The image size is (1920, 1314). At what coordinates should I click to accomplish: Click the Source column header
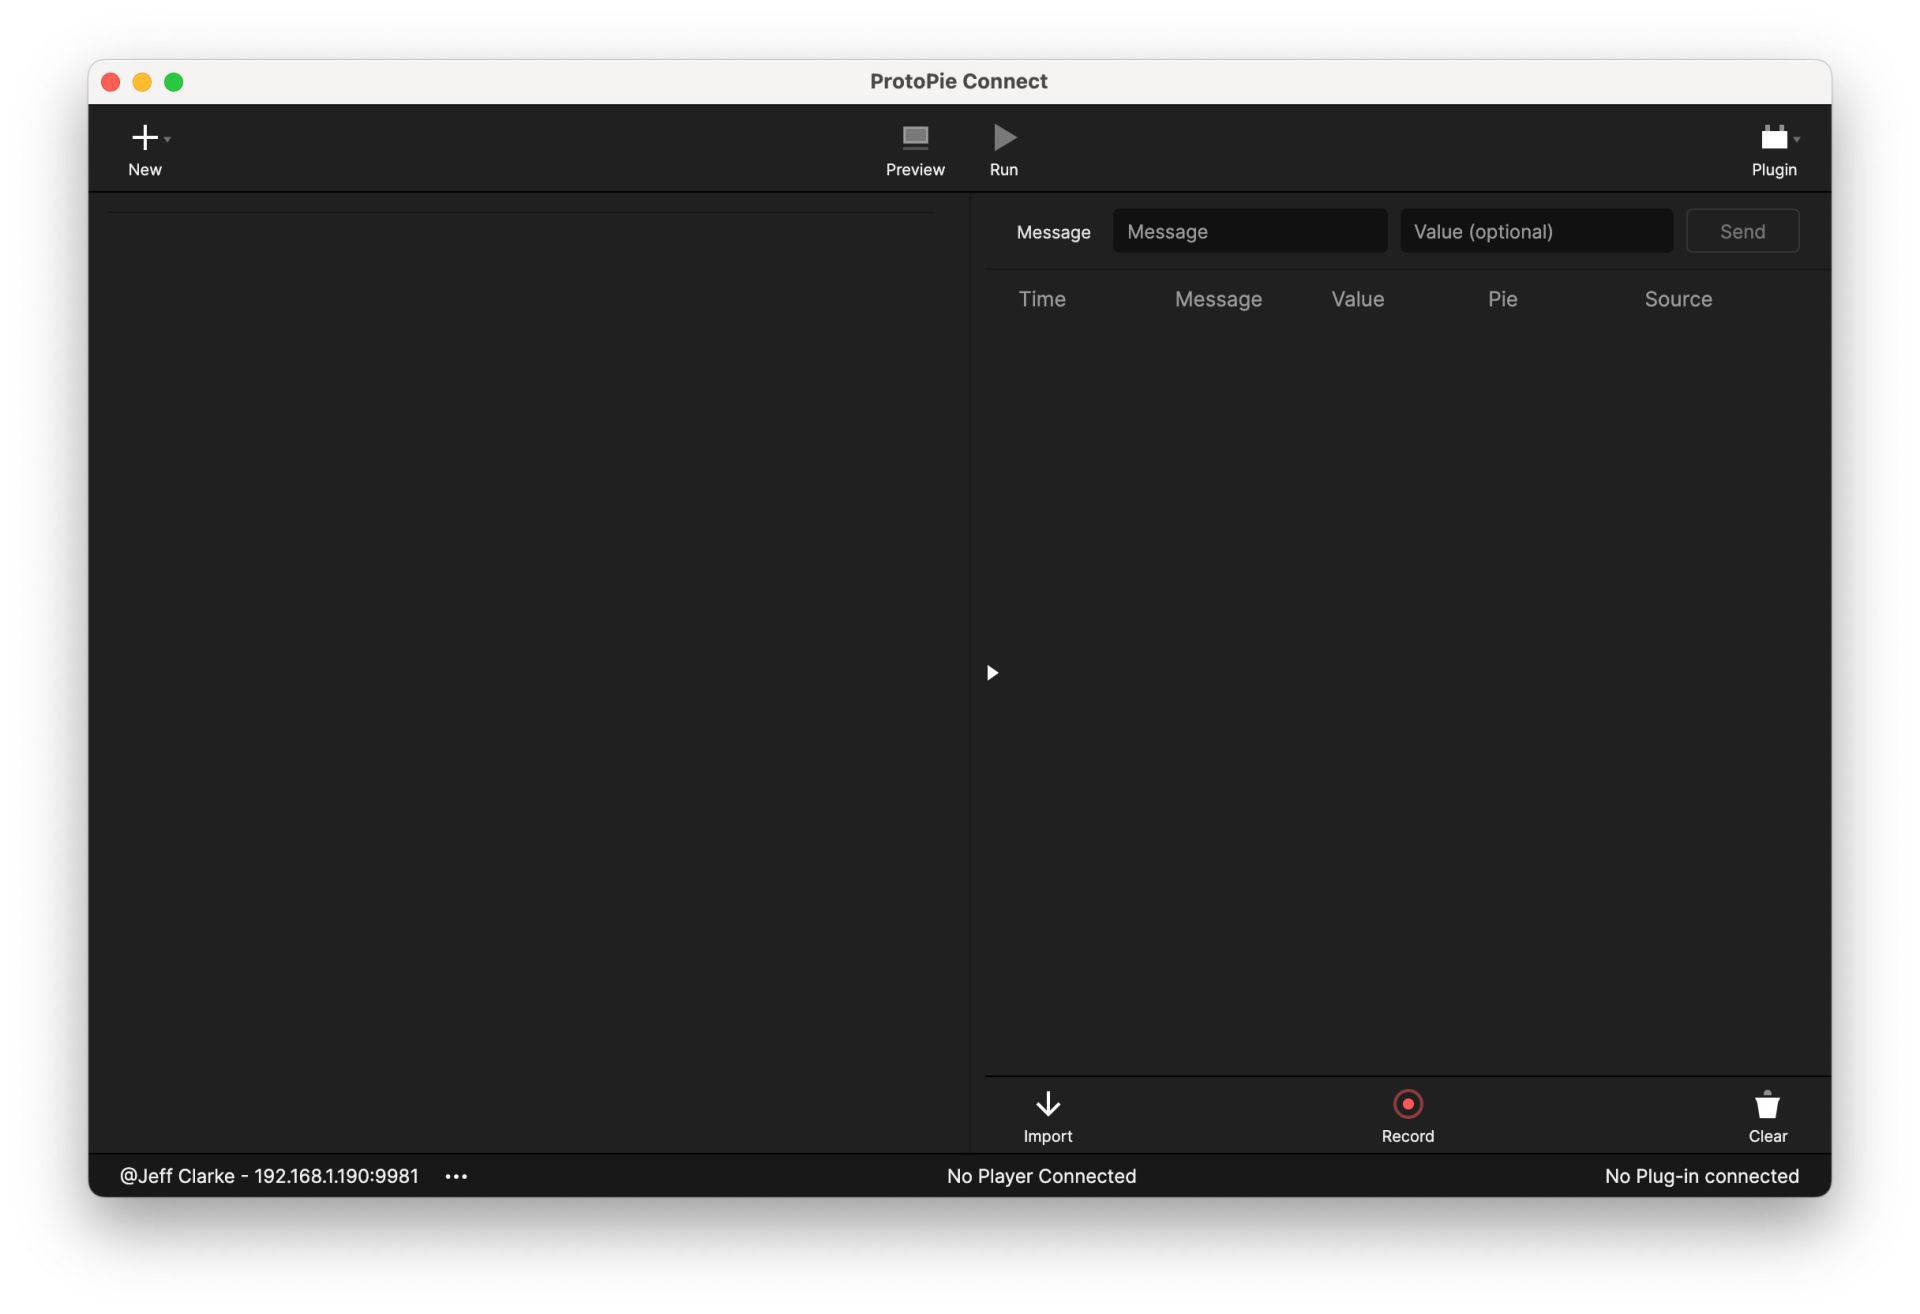(x=1678, y=299)
